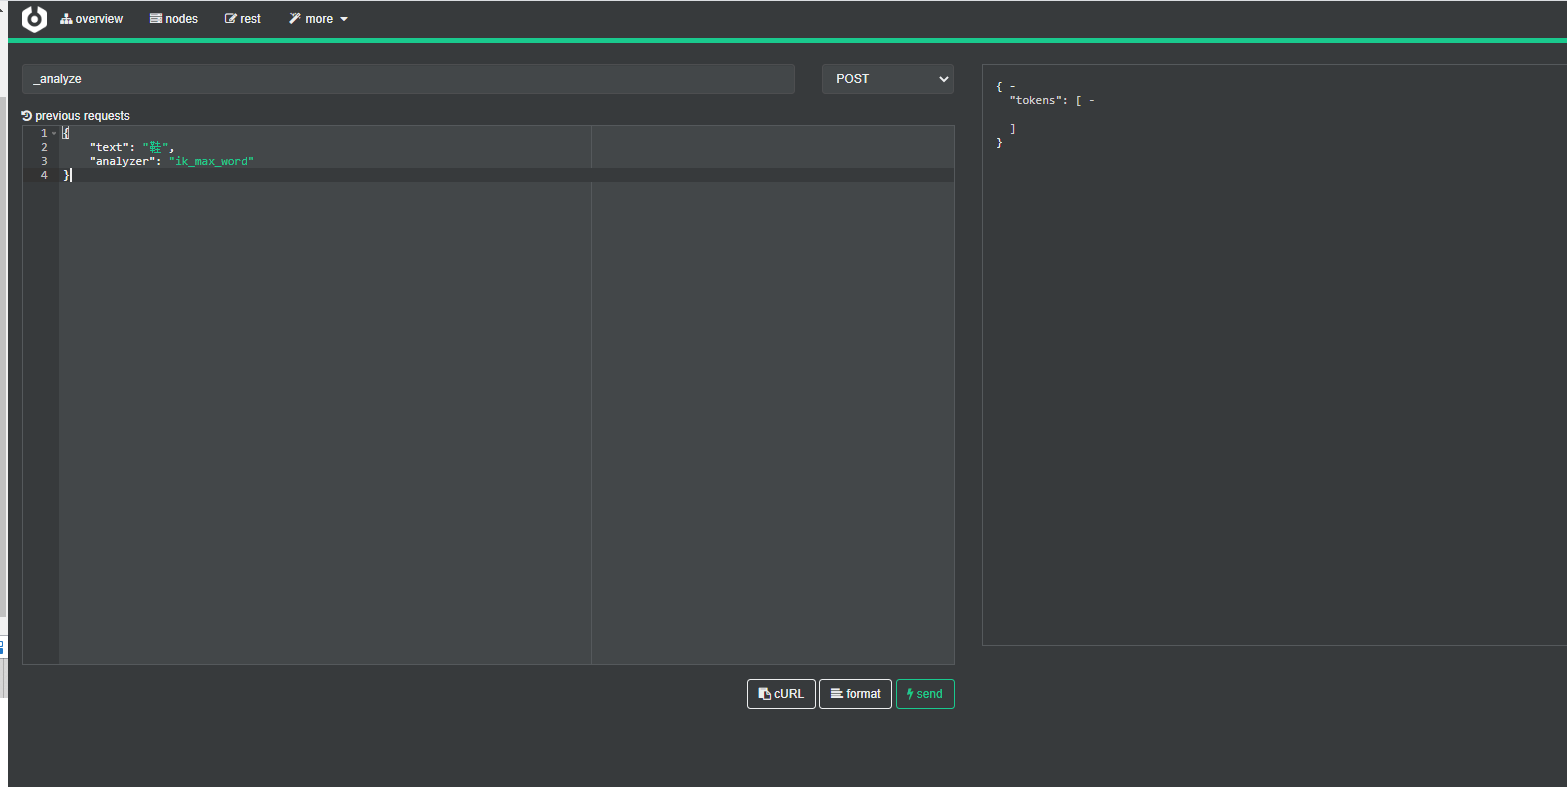The image size is (1567, 787).
Task: Expand the more menu chevron
Action: (x=344, y=18)
